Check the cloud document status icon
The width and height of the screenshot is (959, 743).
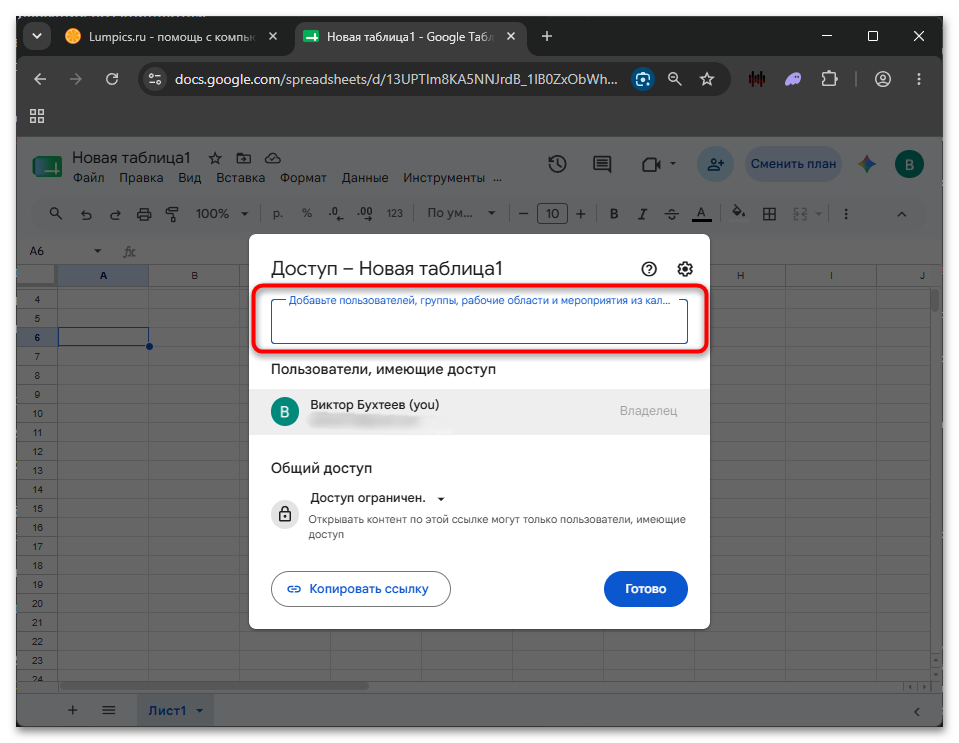(273, 158)
